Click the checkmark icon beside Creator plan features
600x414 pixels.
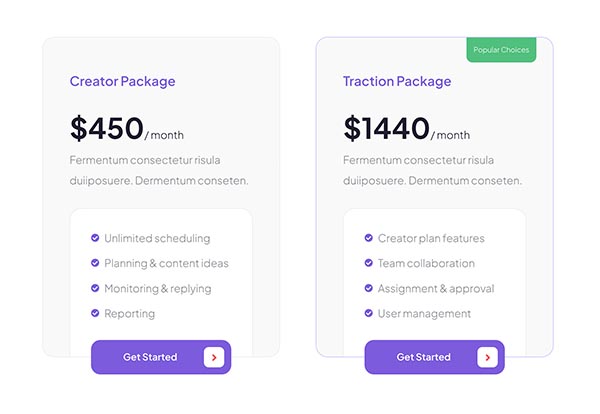click(x=368, y=238)
